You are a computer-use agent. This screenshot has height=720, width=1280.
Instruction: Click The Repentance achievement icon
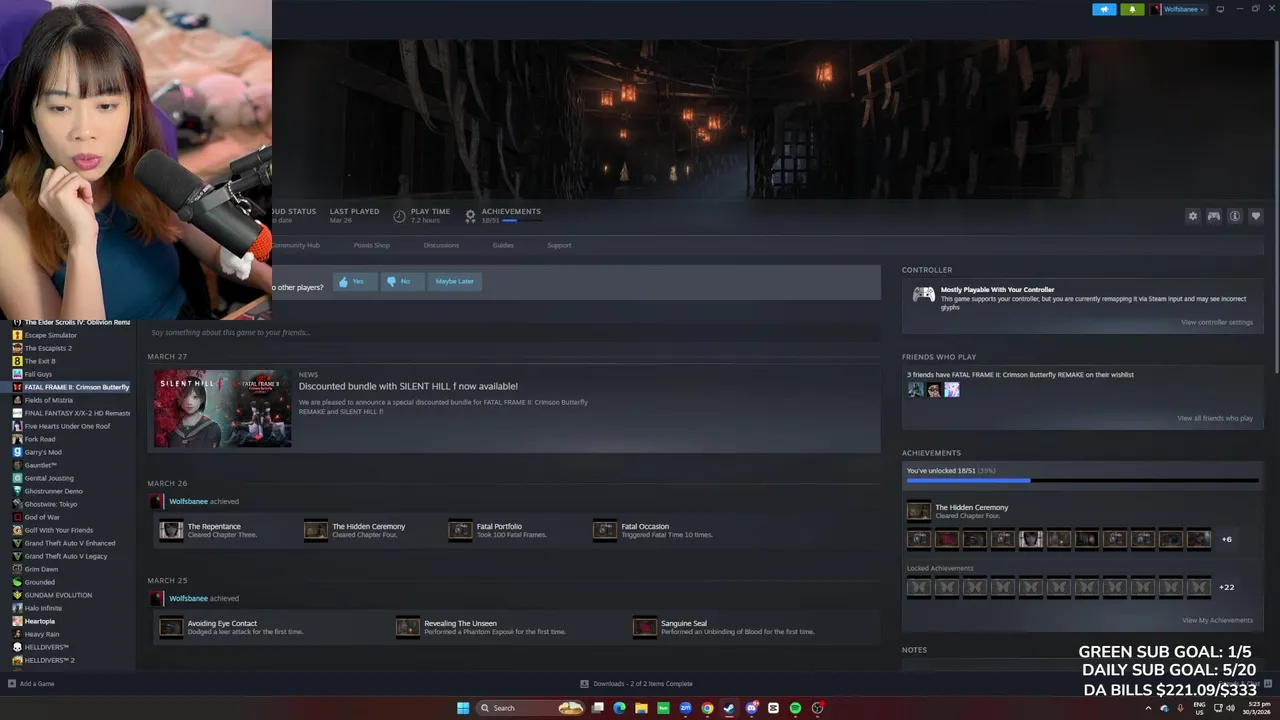(x=171, y=530)
